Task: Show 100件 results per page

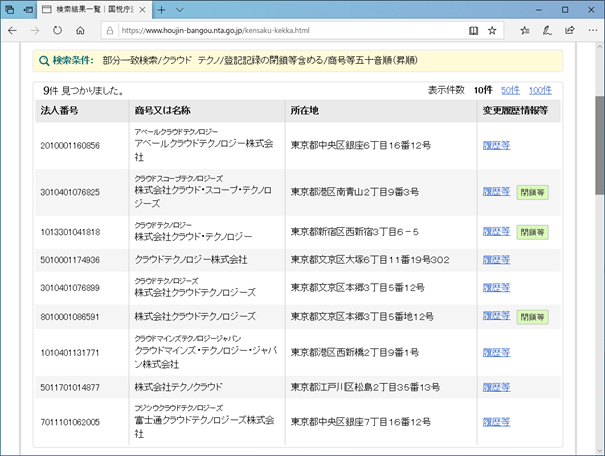Action: [539, 90]
